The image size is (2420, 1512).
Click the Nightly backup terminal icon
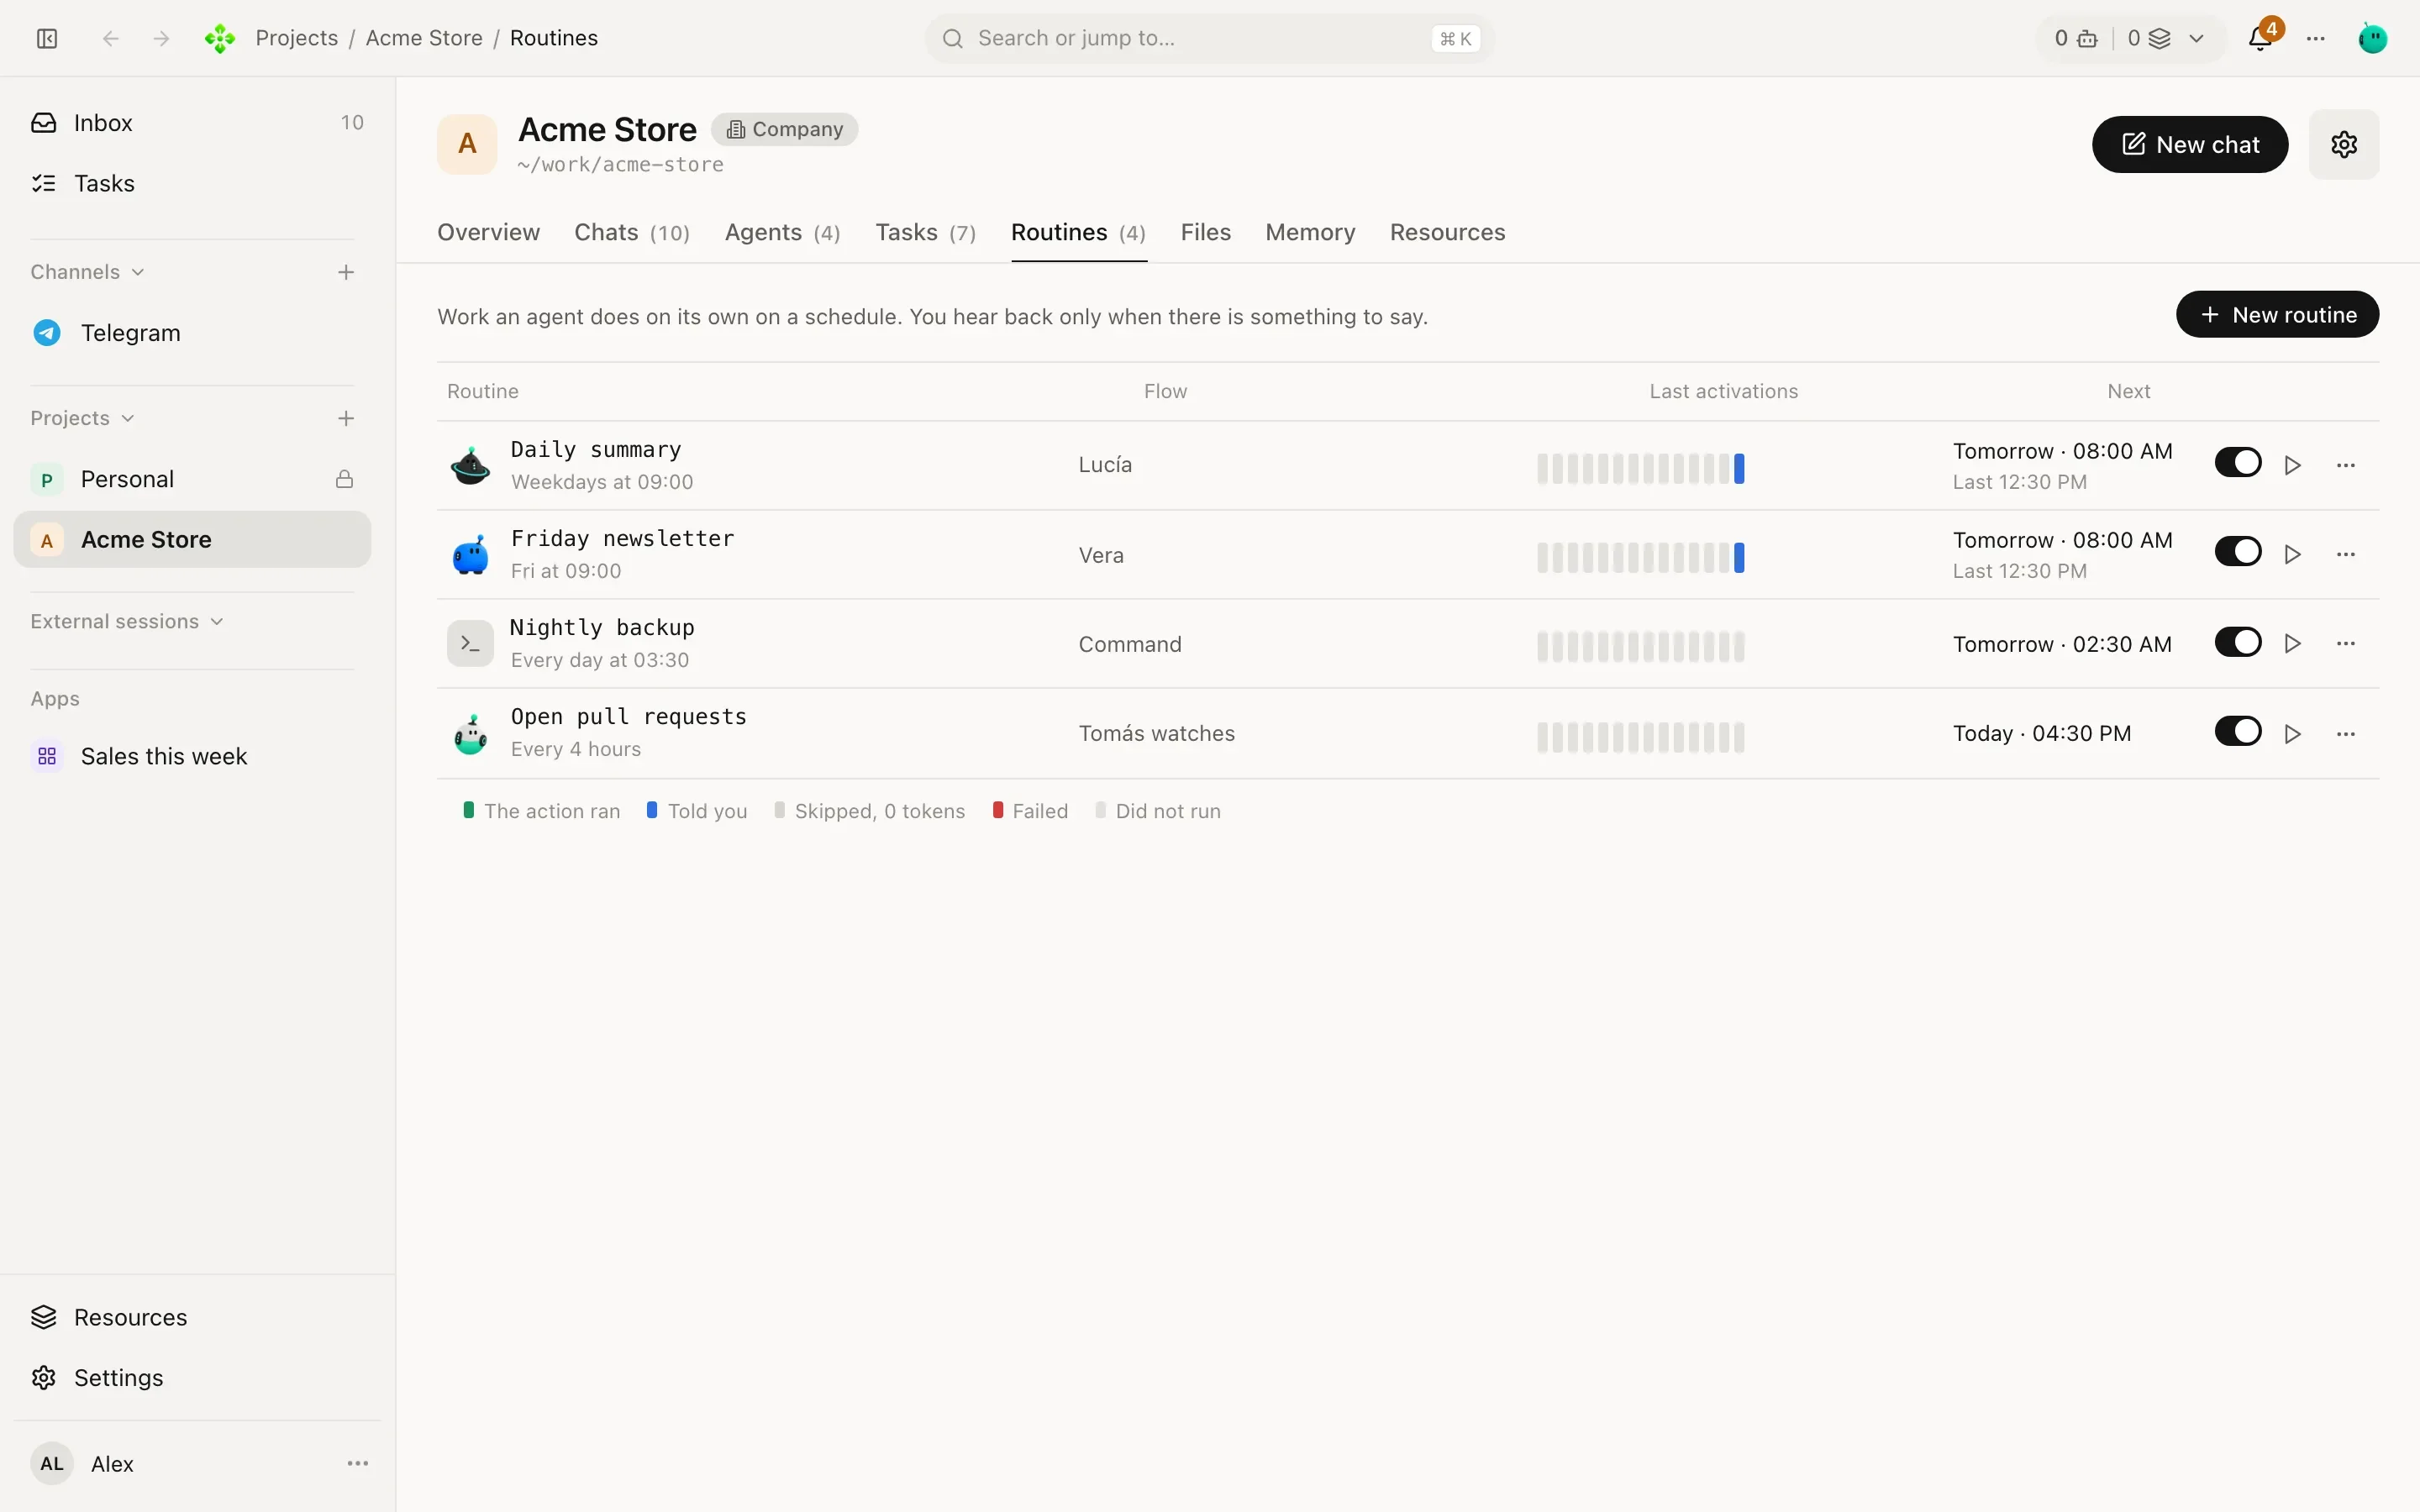click(x=470, y=643)
